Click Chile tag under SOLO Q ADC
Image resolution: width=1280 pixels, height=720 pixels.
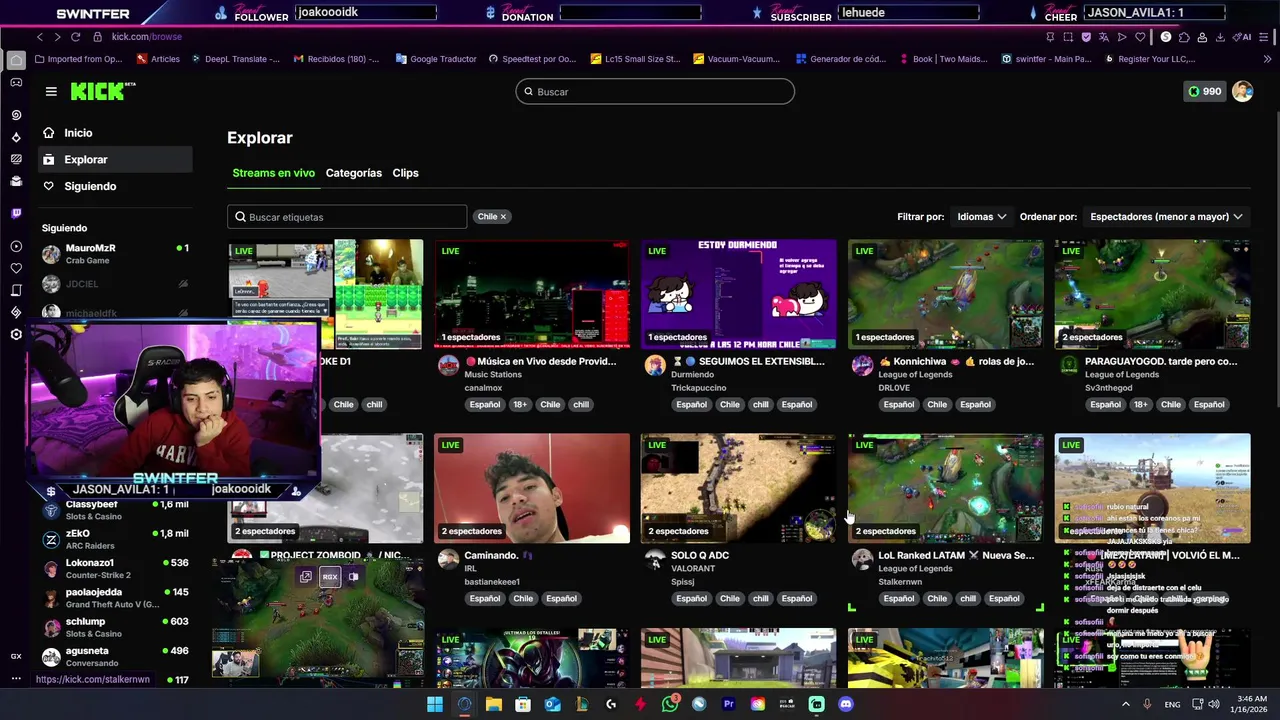click(x=730, y=599)
